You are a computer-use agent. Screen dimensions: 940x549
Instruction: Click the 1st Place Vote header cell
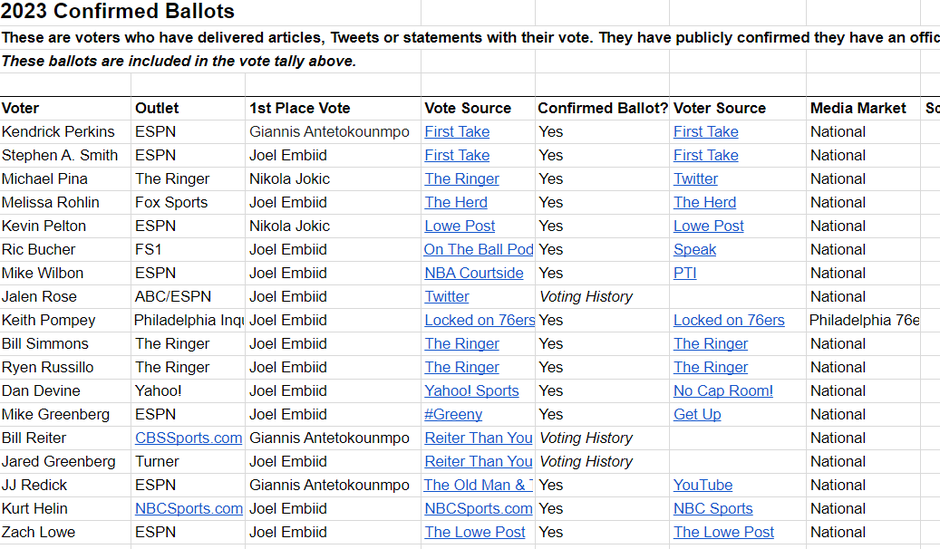click(x=300, y=108)
